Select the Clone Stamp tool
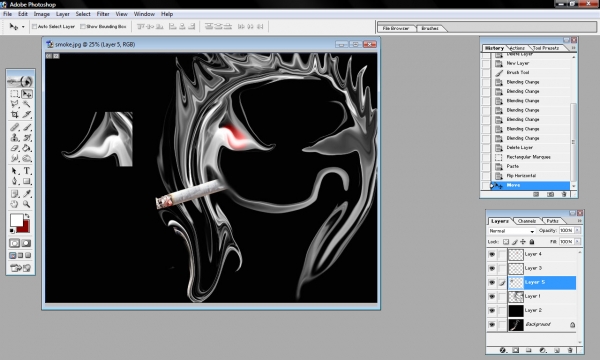 click(15, 138)
